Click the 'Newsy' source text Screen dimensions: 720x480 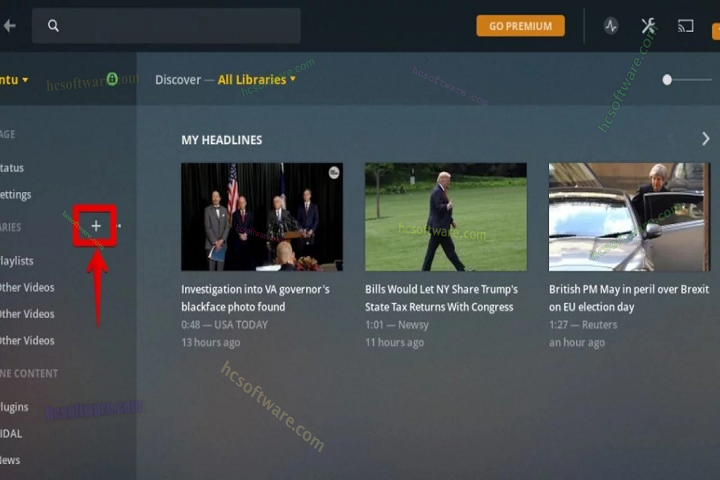point(413,325)
